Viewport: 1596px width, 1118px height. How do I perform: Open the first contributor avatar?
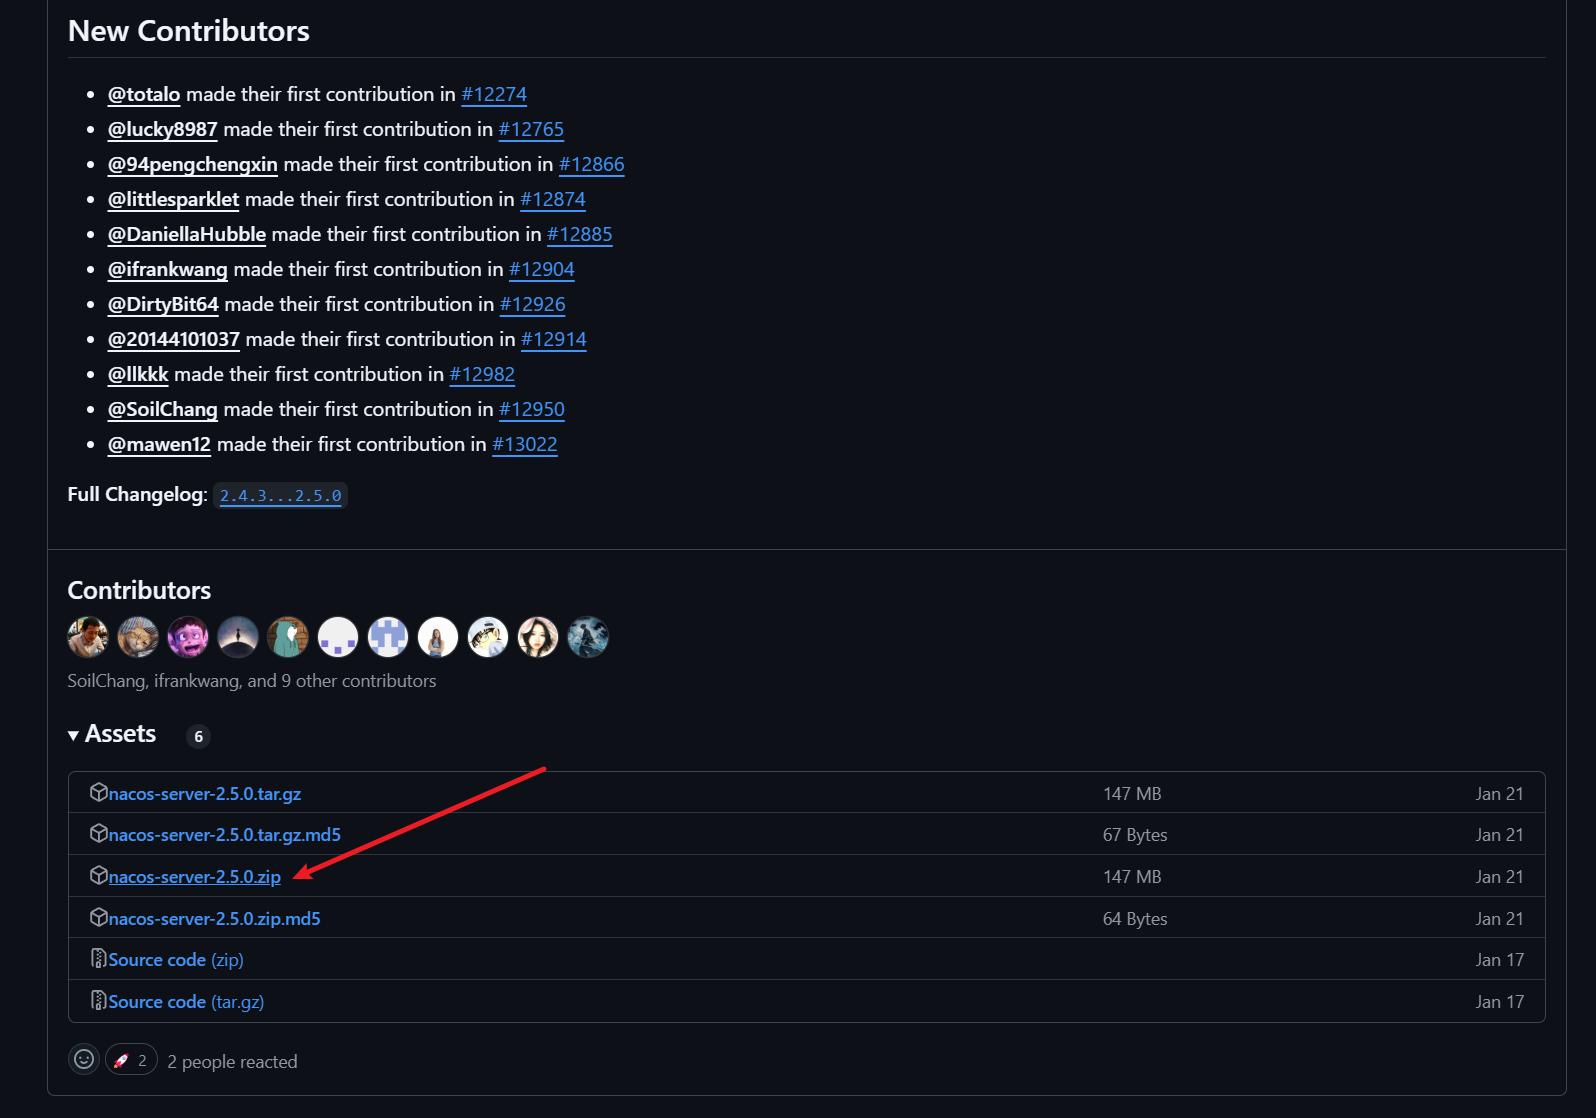[88, 637]
